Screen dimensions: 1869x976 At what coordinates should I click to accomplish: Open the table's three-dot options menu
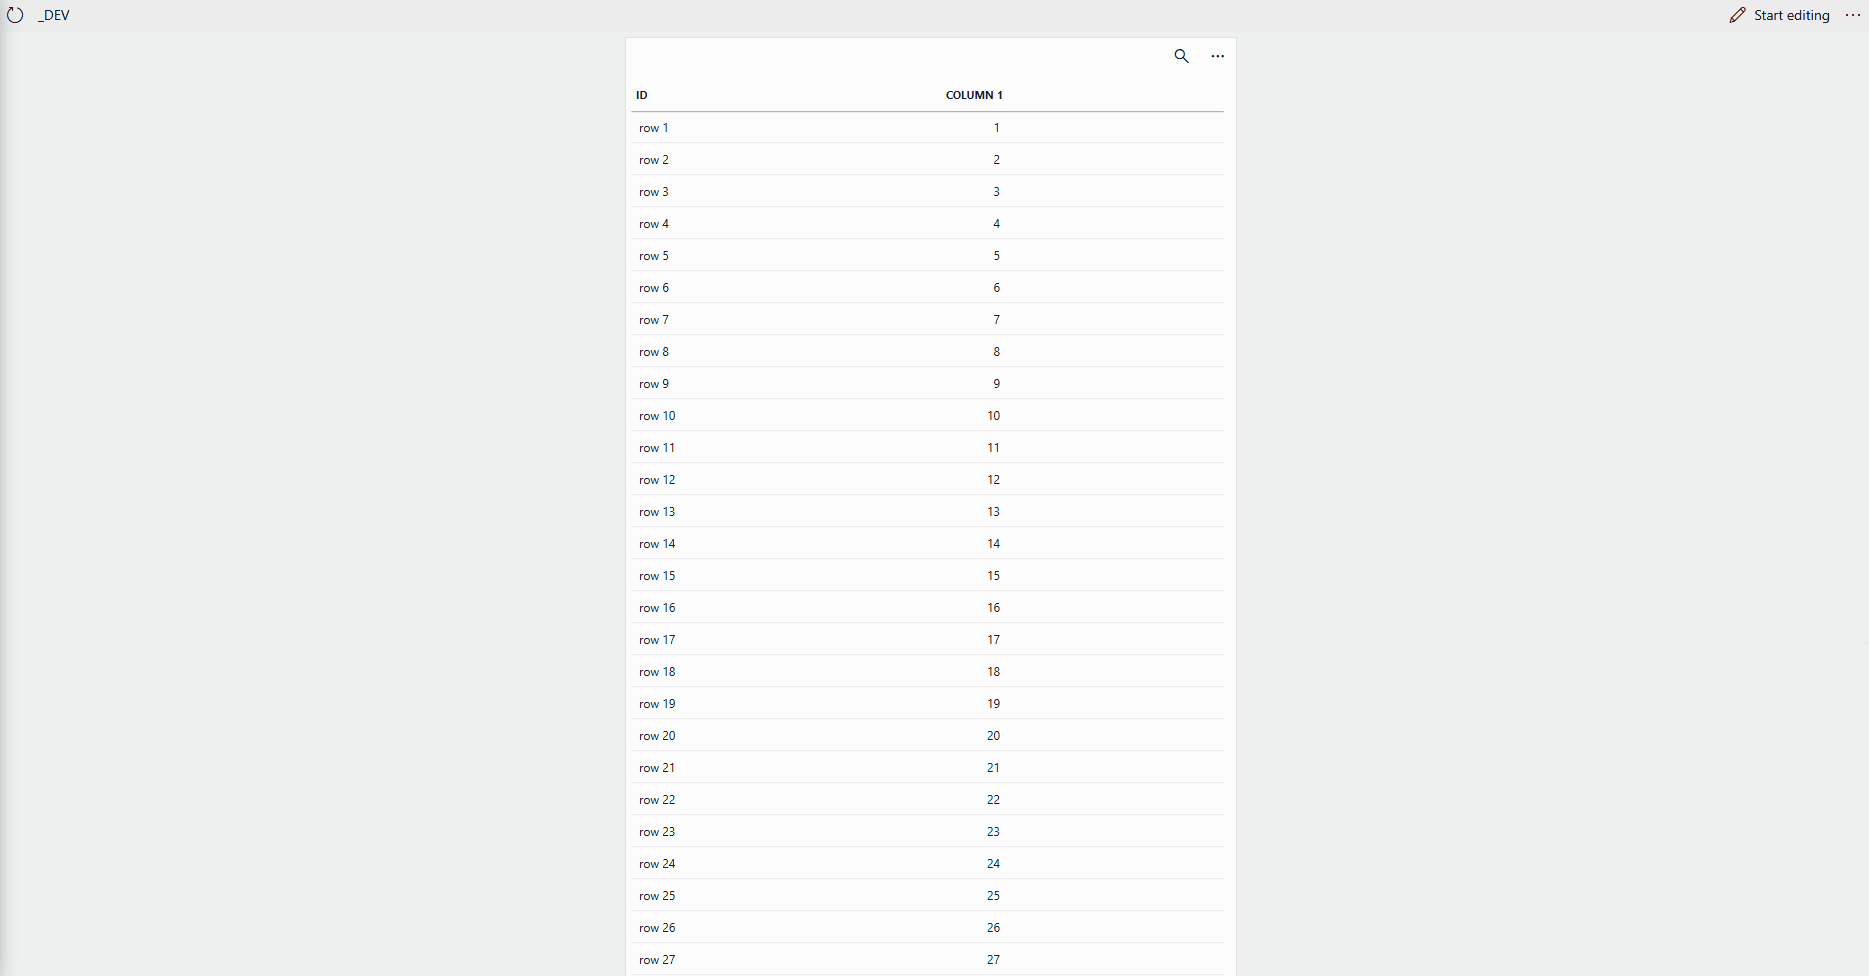click(x=1217, y=56)
